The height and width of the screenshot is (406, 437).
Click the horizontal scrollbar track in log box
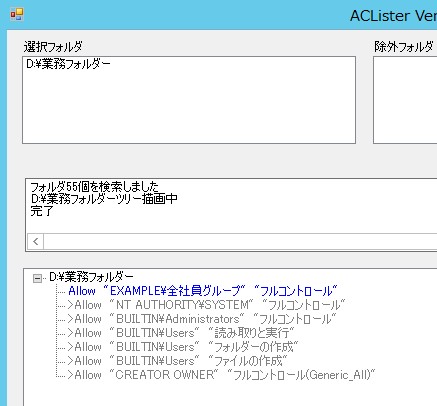click(240, 241)
